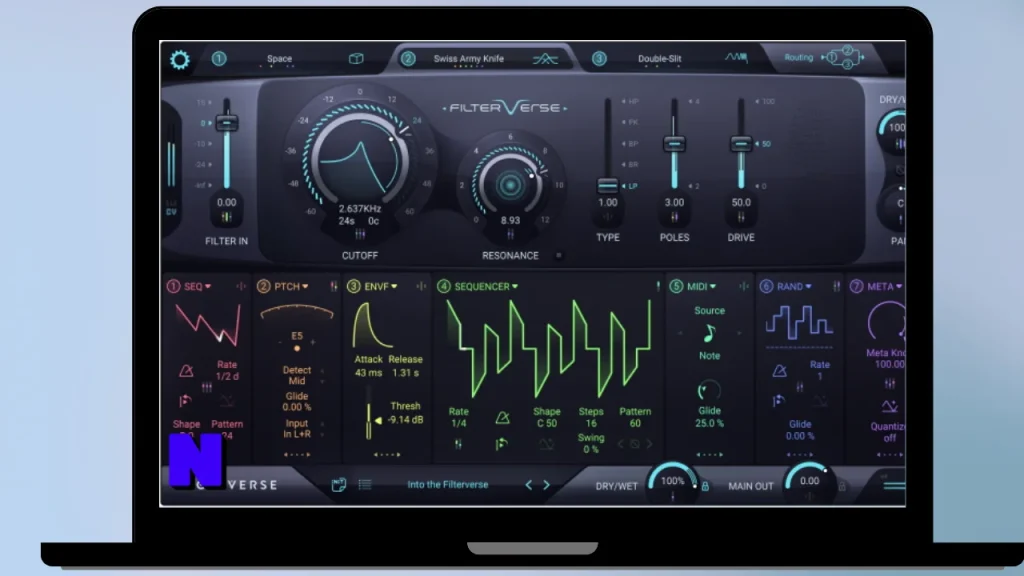This screenshot has height=576, width=1024.
Task: Open the preset name Into the Filterverse
Action: pos(447,485)
